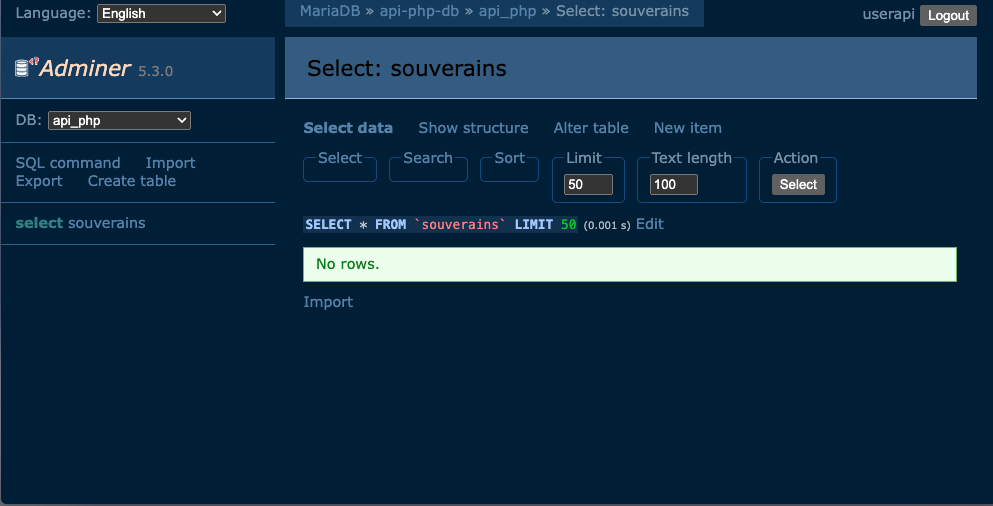The height and width of the screenshot is (506, 993).
Task: Open the souverains table in sidebar
Action: point(106,223)
